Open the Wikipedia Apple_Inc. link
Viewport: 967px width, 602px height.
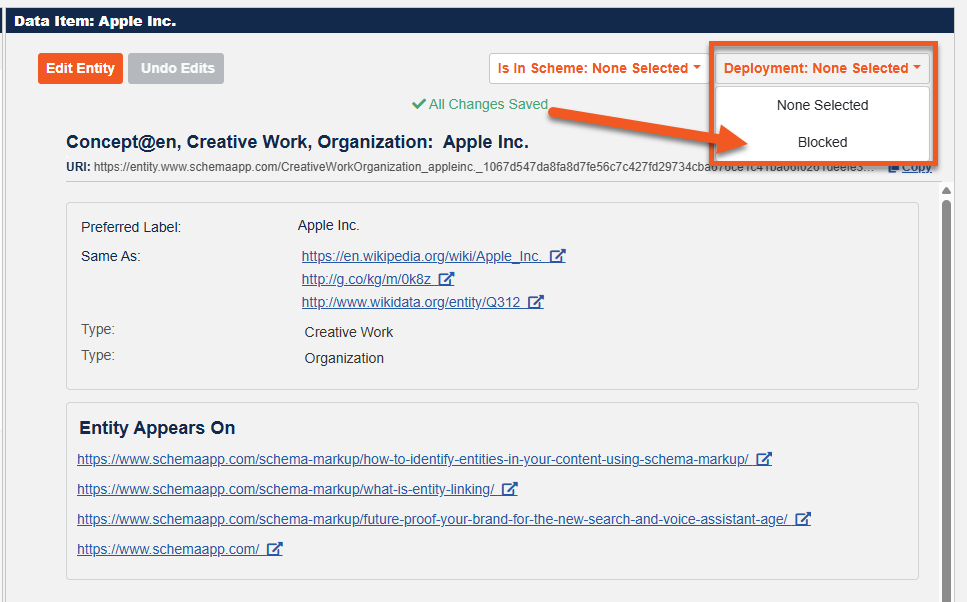point(422,256)
